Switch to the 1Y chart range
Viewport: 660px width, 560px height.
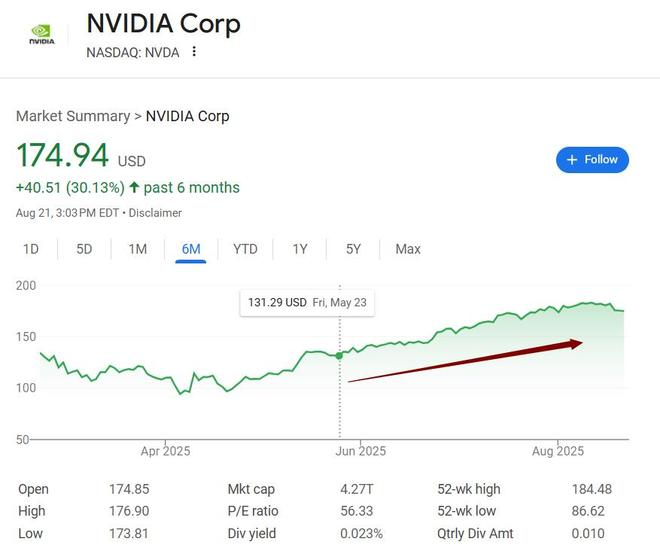tap(300, 249)
